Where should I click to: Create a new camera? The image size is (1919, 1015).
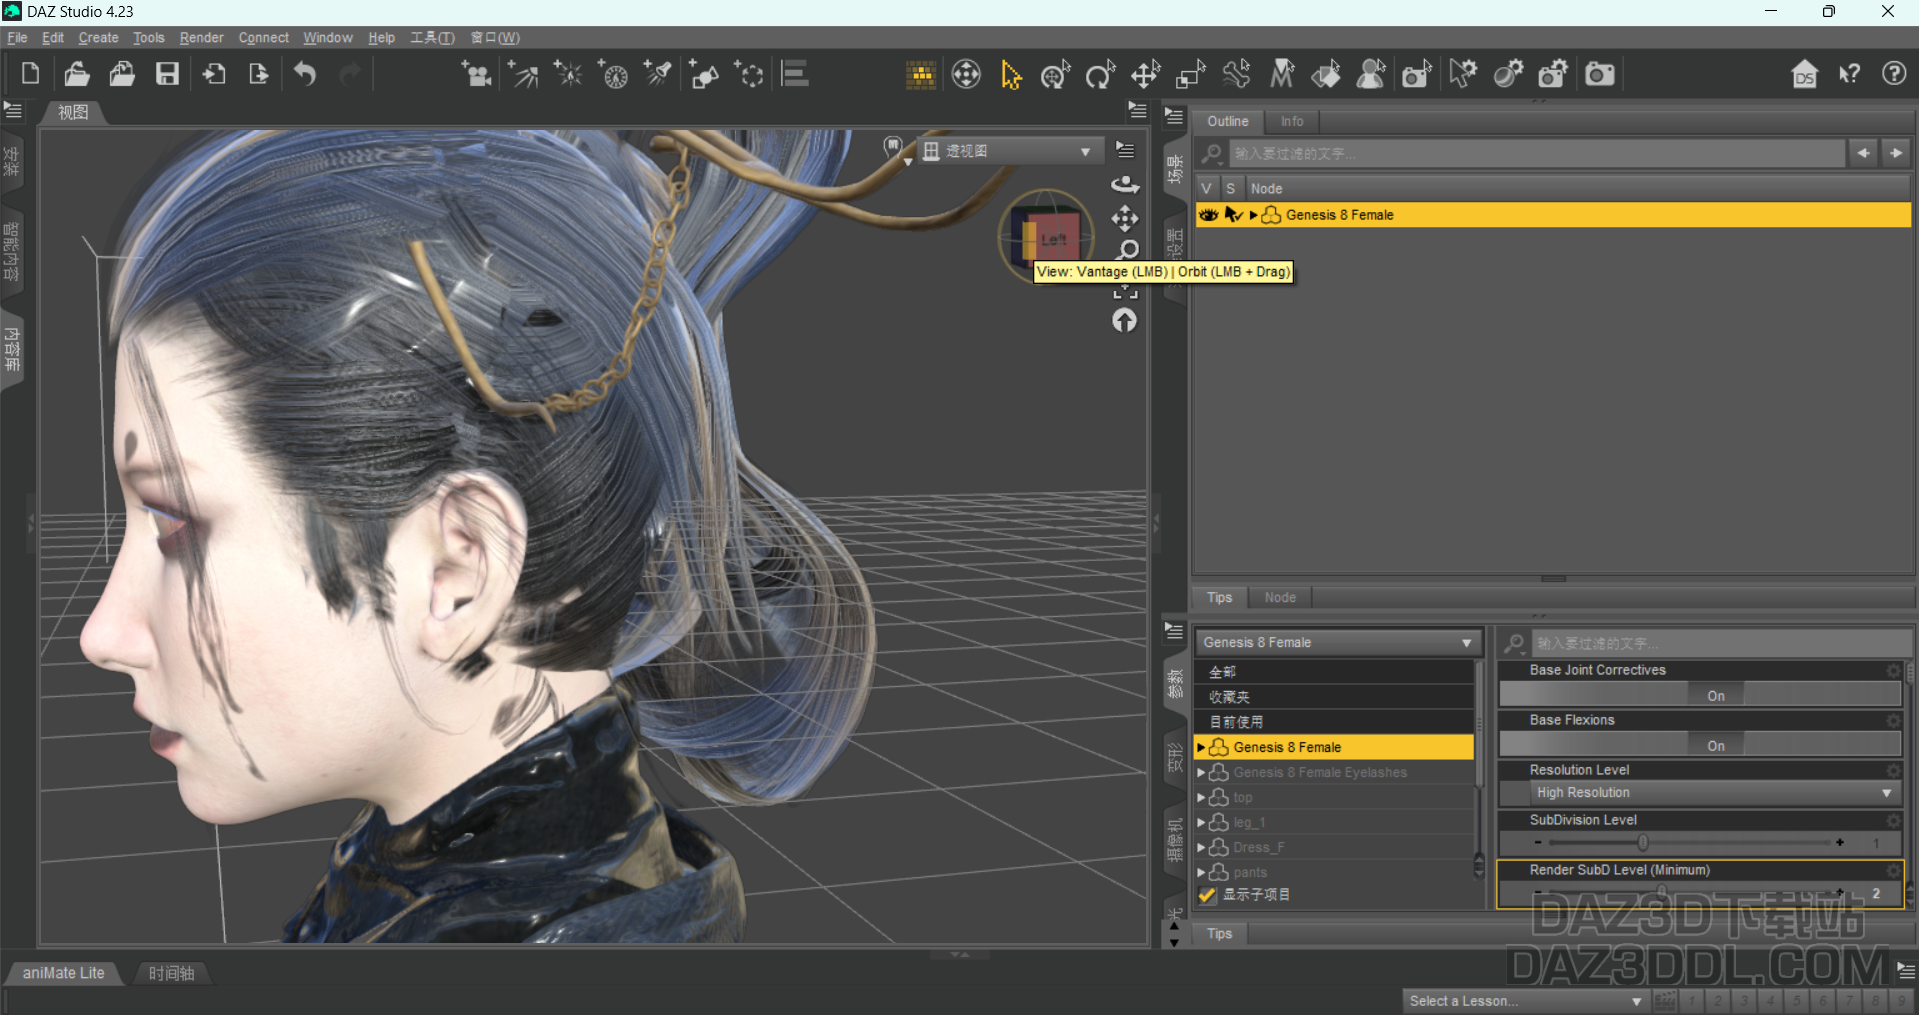click(x=476, y=74)
